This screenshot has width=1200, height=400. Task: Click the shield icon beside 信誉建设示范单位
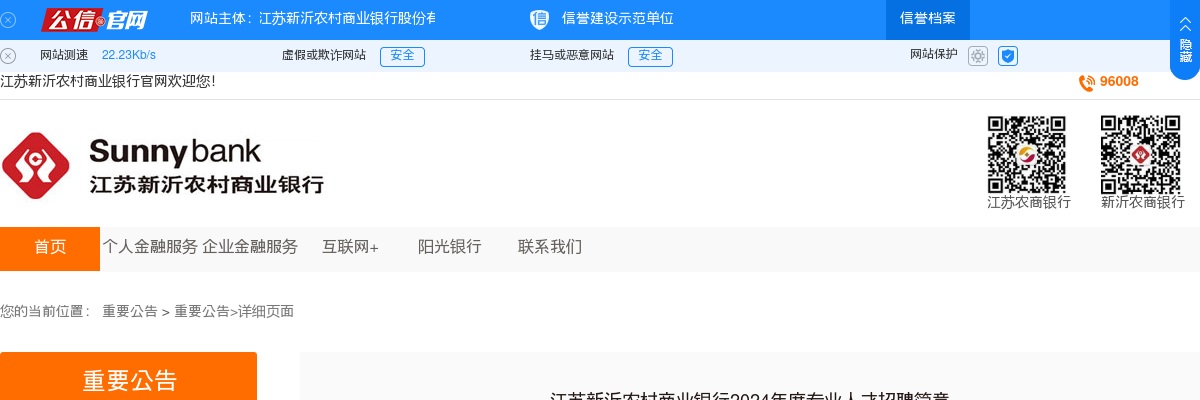[x=539, y=19]
